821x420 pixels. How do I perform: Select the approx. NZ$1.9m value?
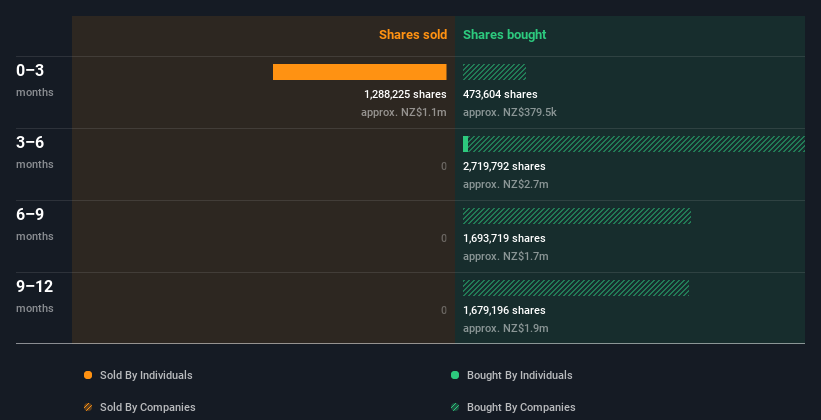pos(506,328)
